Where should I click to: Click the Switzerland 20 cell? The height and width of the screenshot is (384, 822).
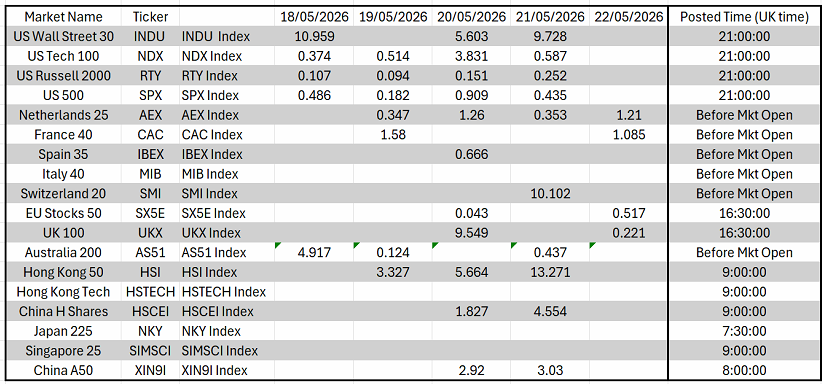(63, 194)
